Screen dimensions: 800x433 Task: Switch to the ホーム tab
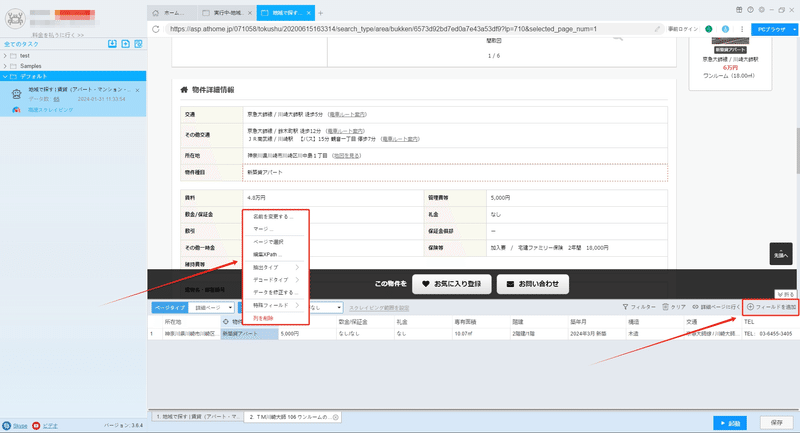[x=172, y=13]
